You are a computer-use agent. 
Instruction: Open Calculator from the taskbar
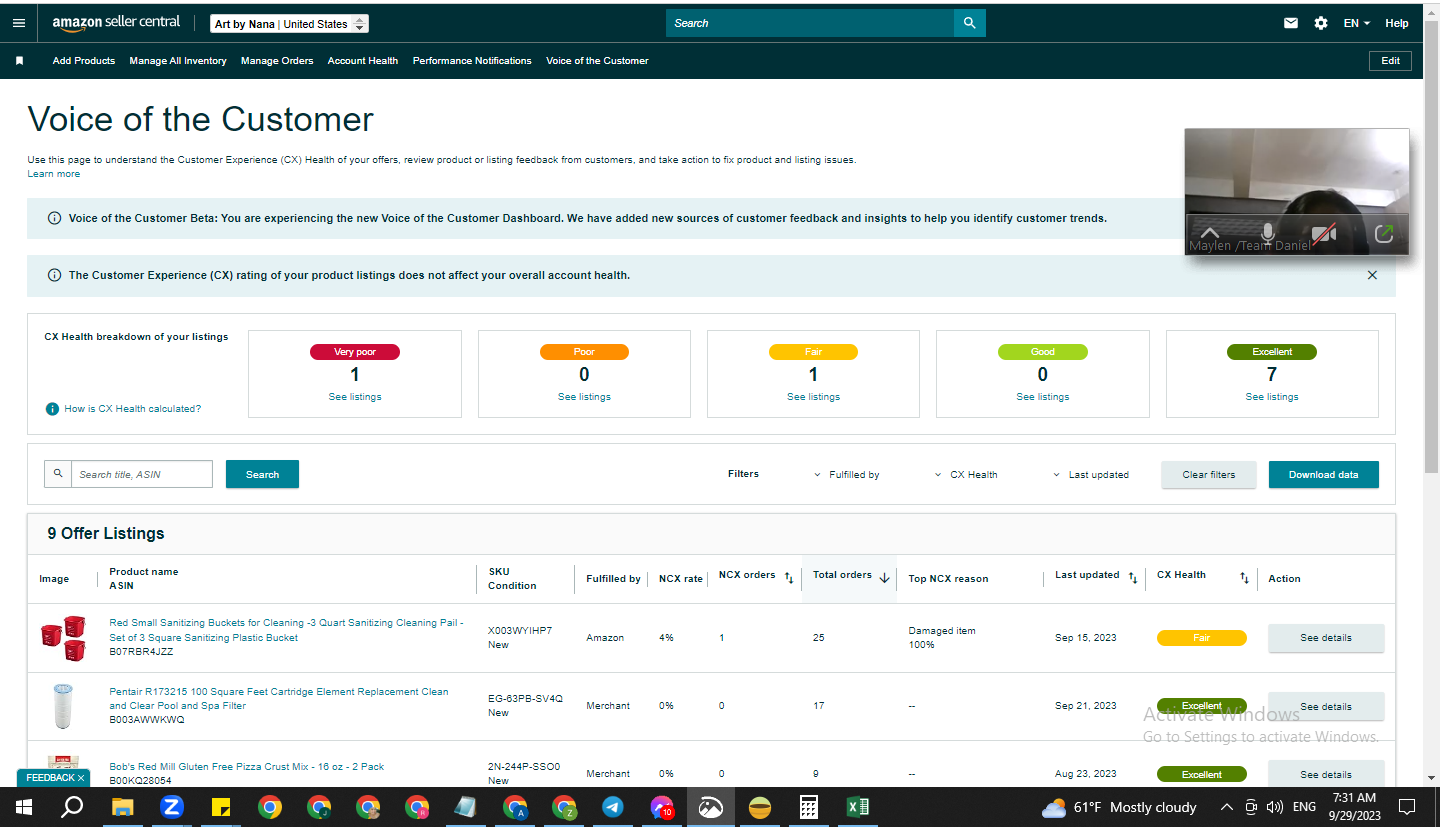(x=809, y=807)
